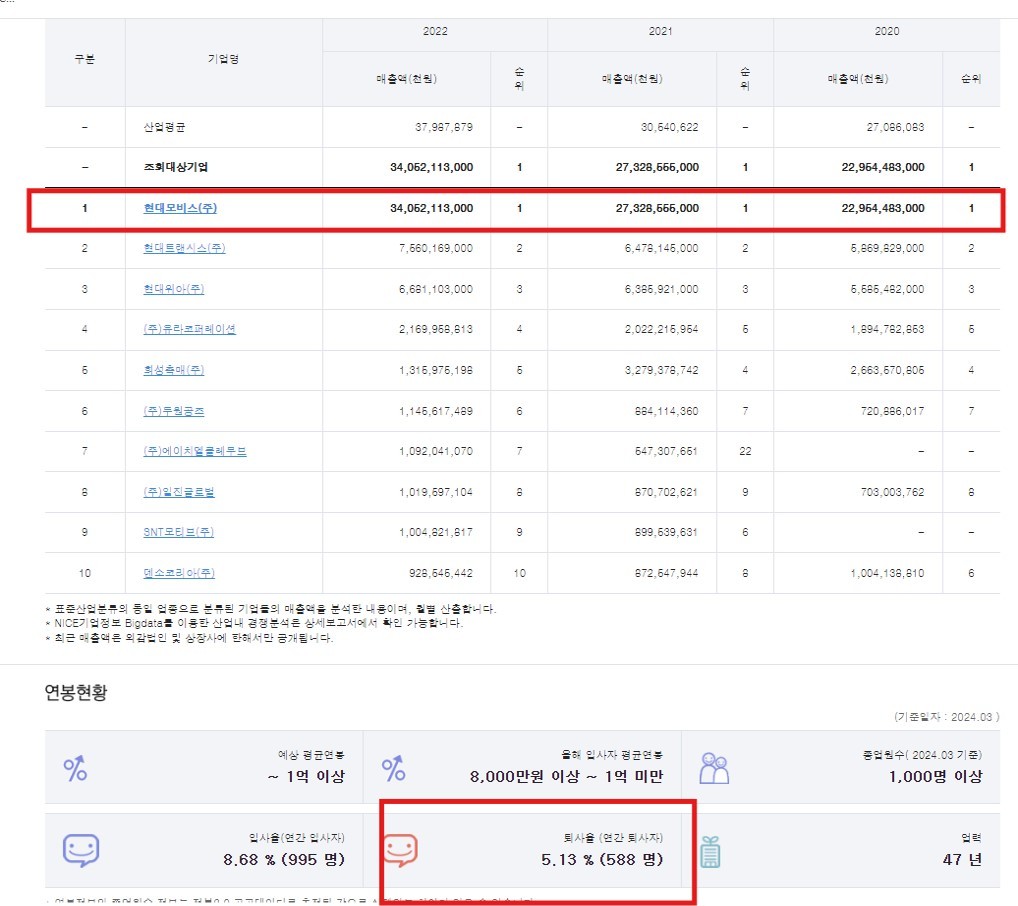Click the 매출액(천원) header under 2022
This screenshot has height=906, width=1018.
coord(406,79)
